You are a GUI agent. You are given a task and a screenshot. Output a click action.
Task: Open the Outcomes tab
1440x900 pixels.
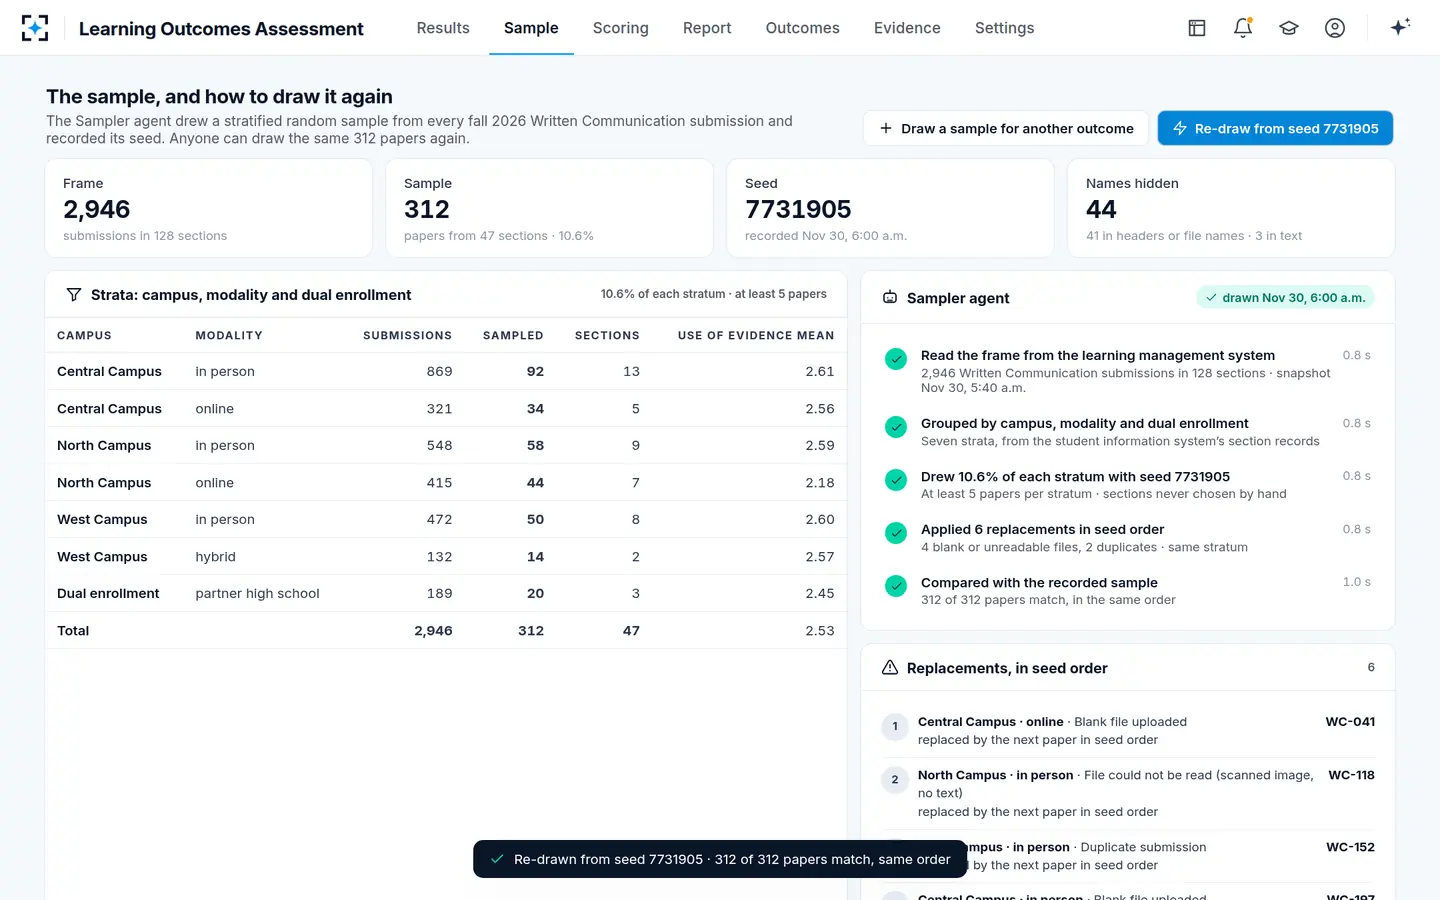(802, 28)
